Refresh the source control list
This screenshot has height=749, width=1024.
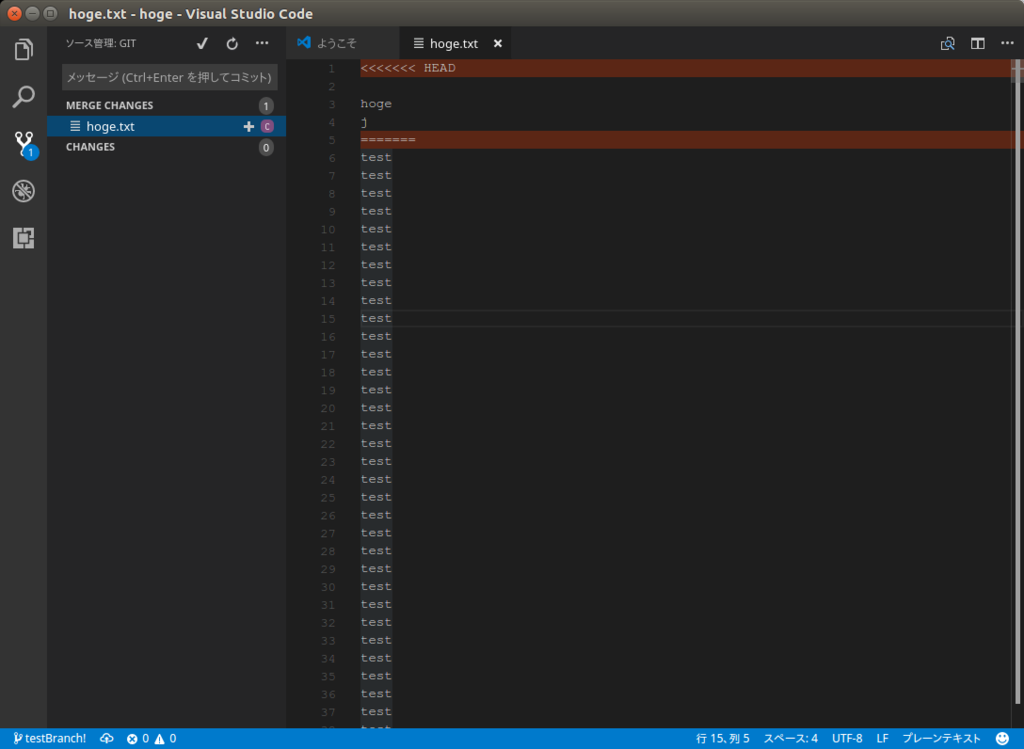(232, 44)
